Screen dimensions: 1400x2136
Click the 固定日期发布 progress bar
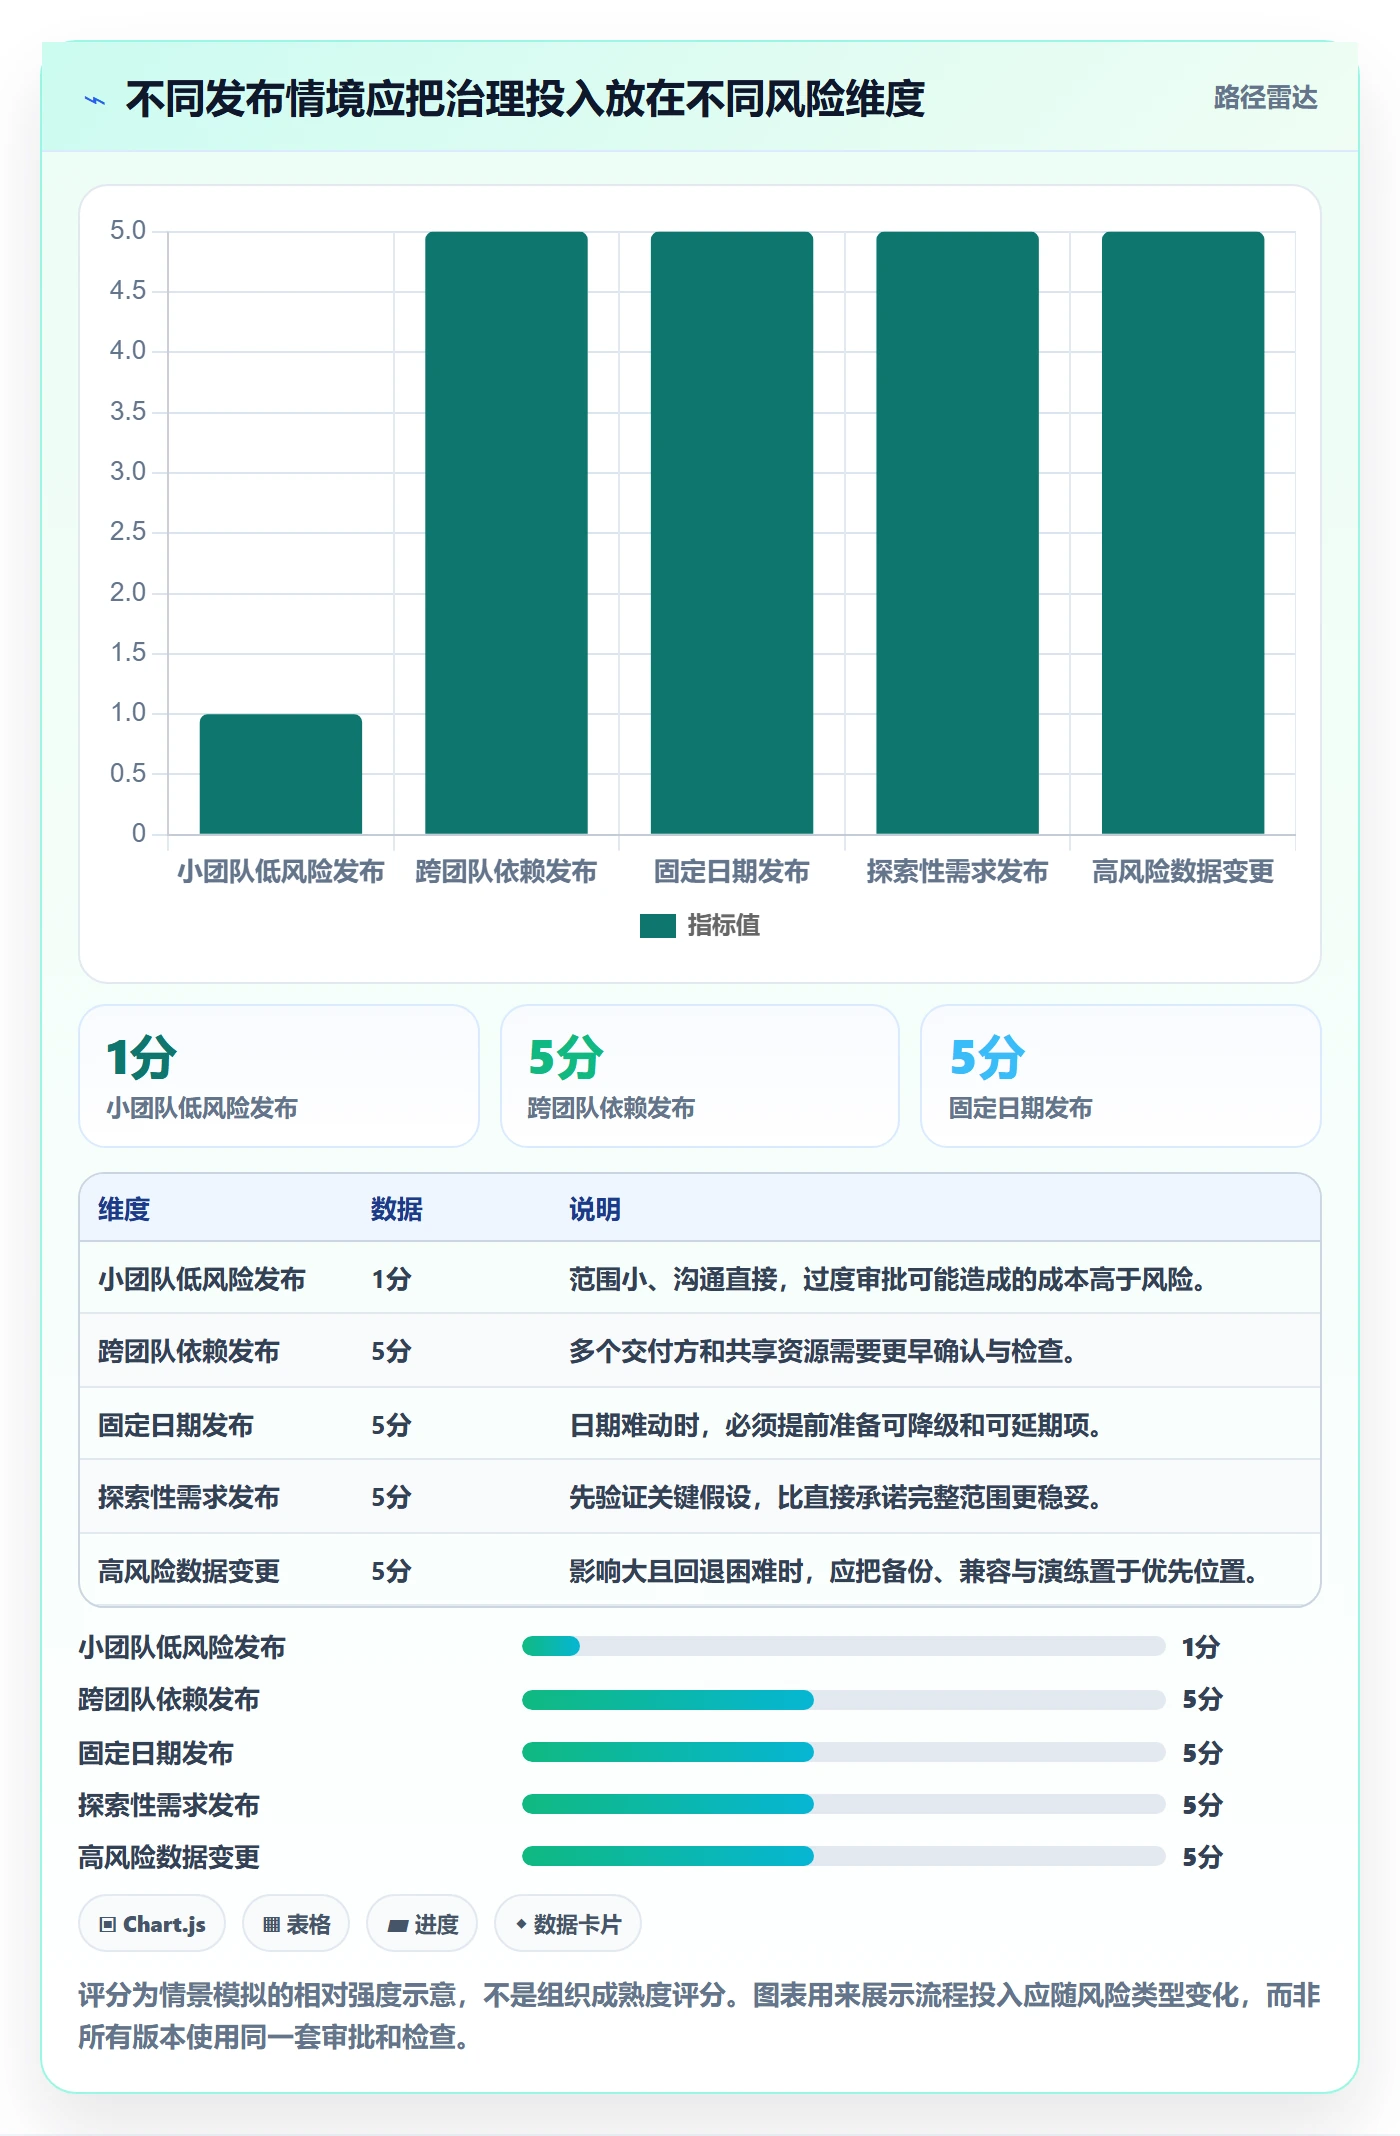[x=843, y=1752]
